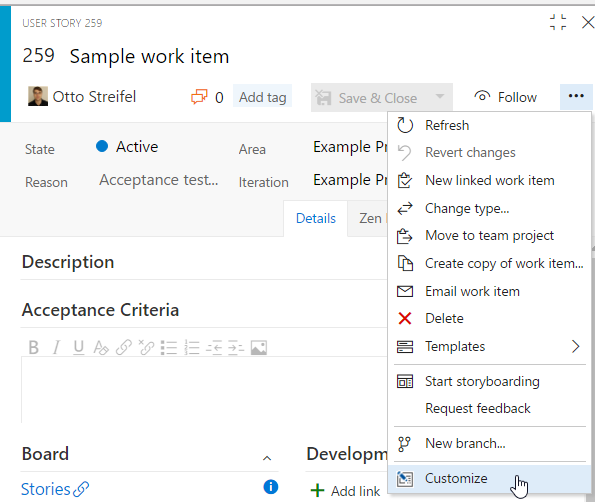Click inside the Acceptance Criteria text area
This screenshot has height=502, width=595.
(204, 390)
